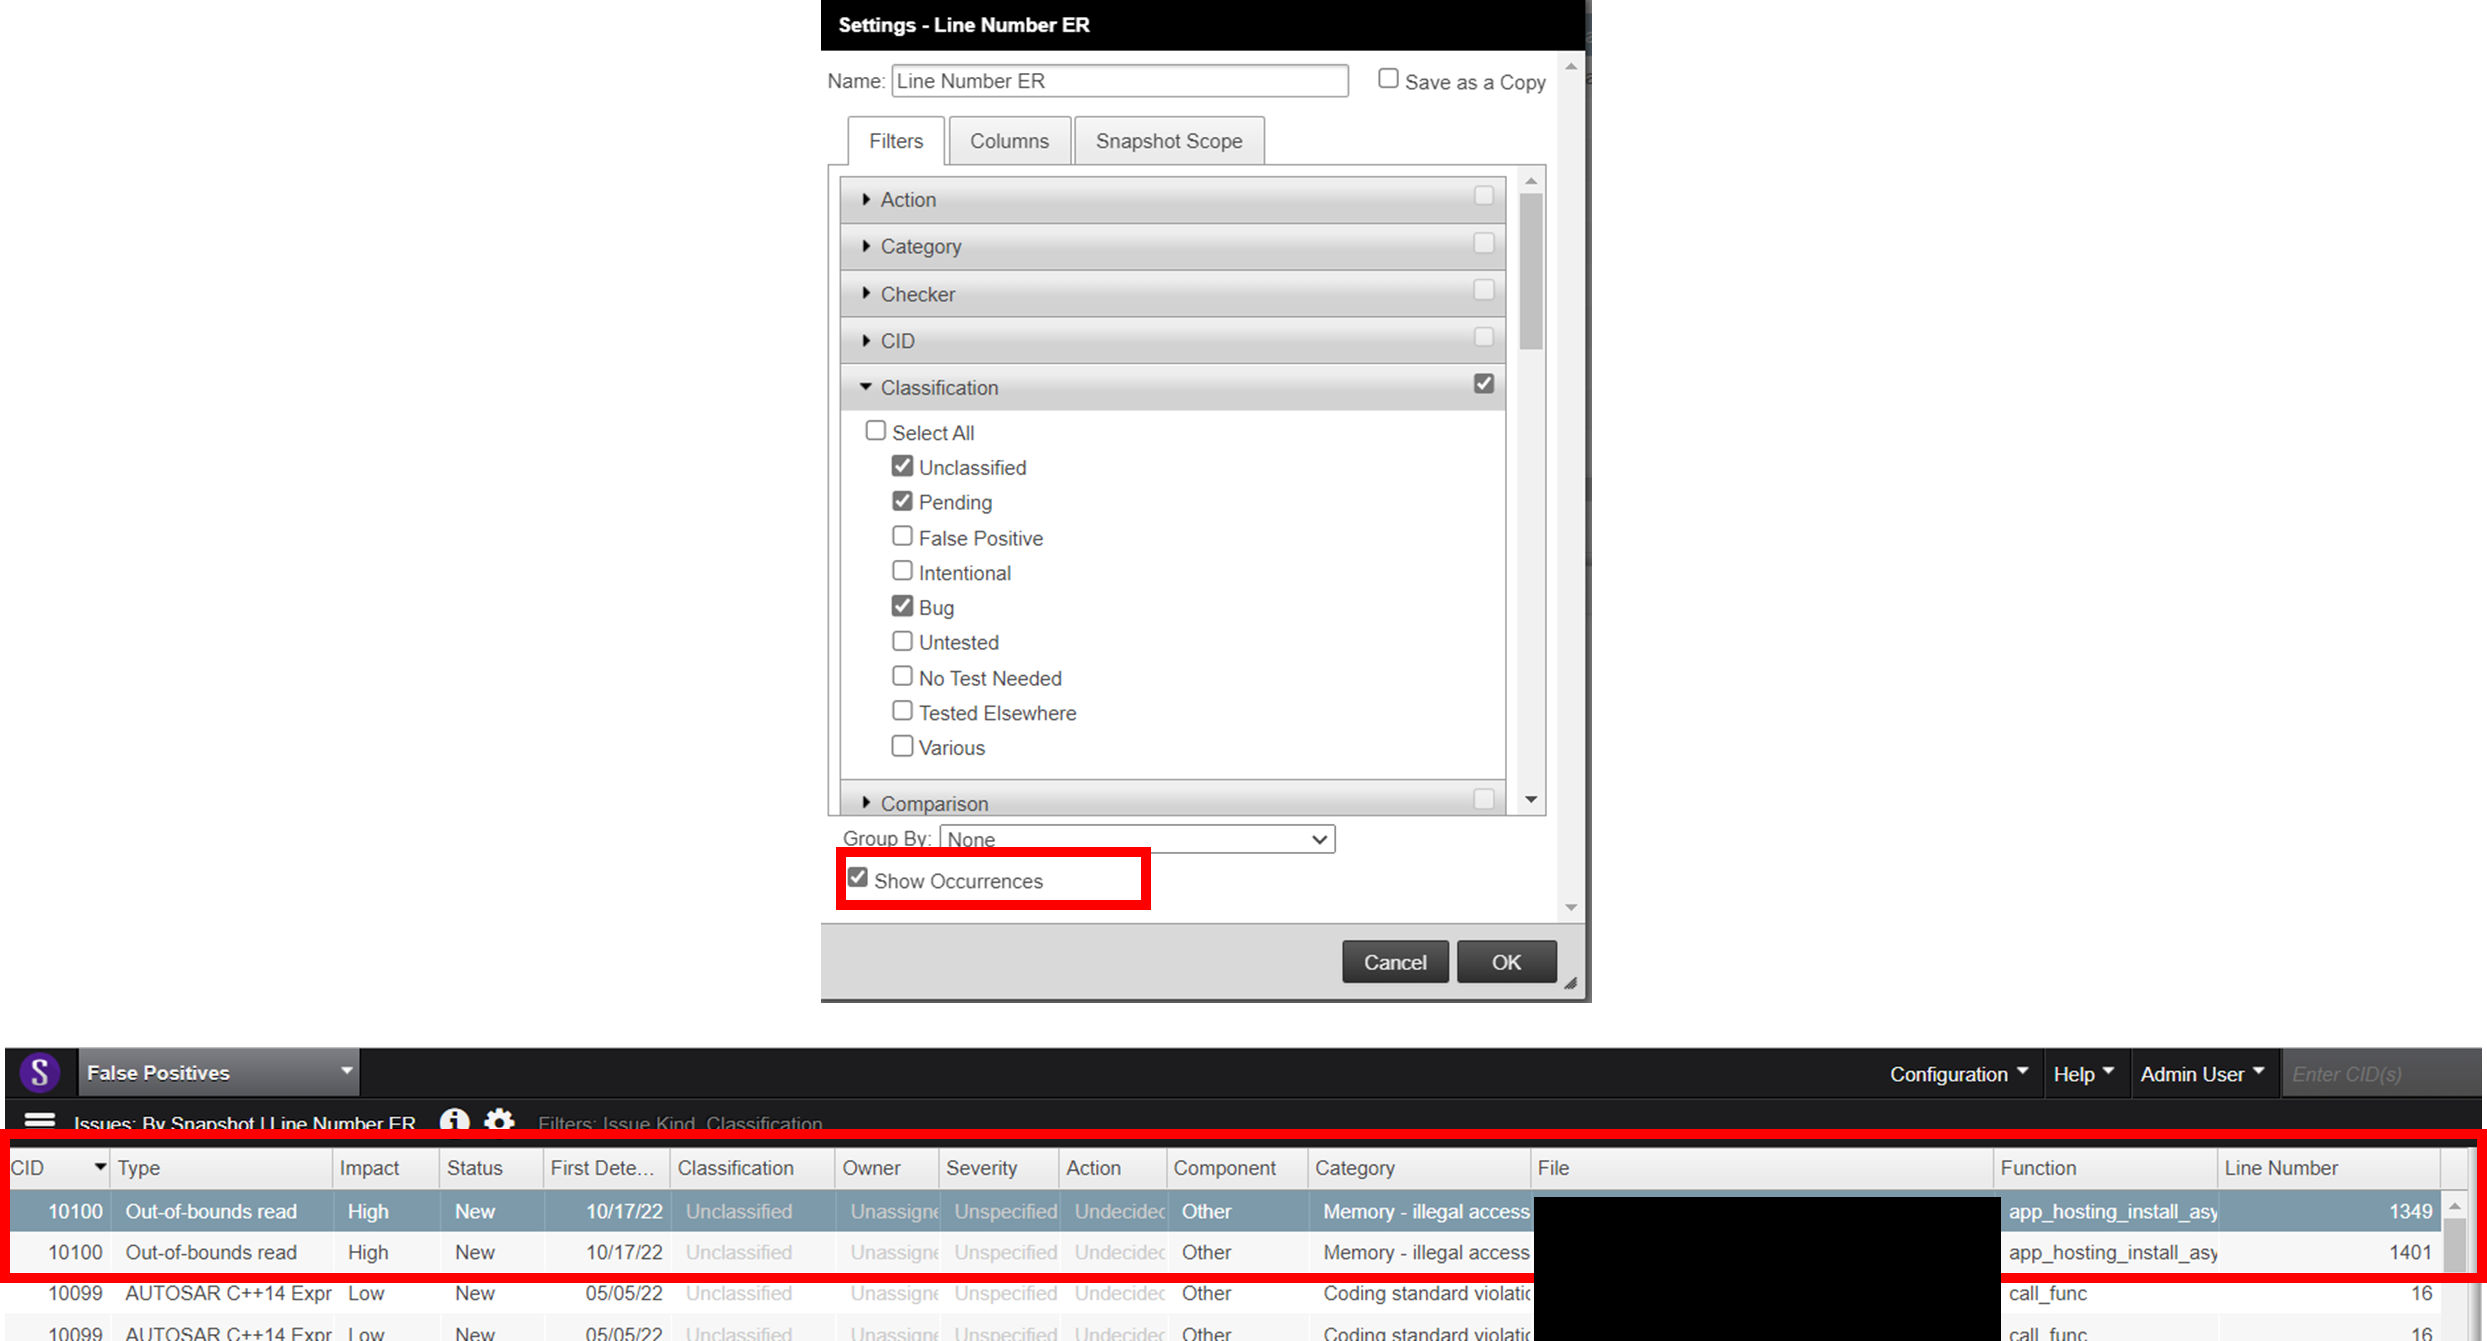Click the info icon next to Line Number ER
The height and width of the screenshot is (1341, 2487).
click(x=452, y=1123)
